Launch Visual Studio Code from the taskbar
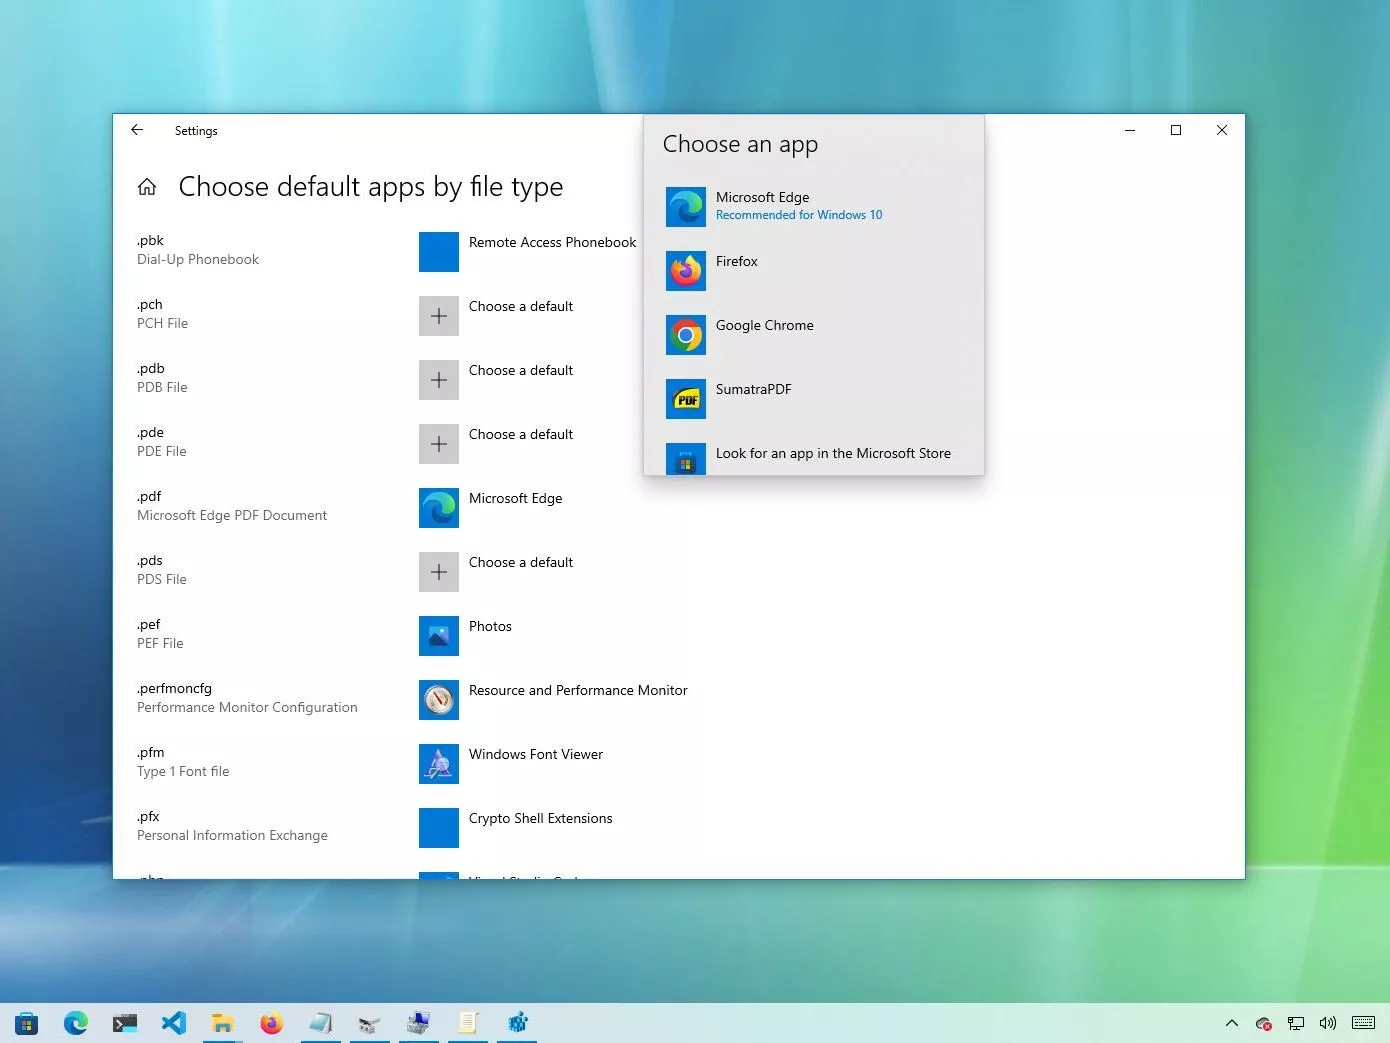Screen dimensions: 1390x1043 pos(174,1023)
